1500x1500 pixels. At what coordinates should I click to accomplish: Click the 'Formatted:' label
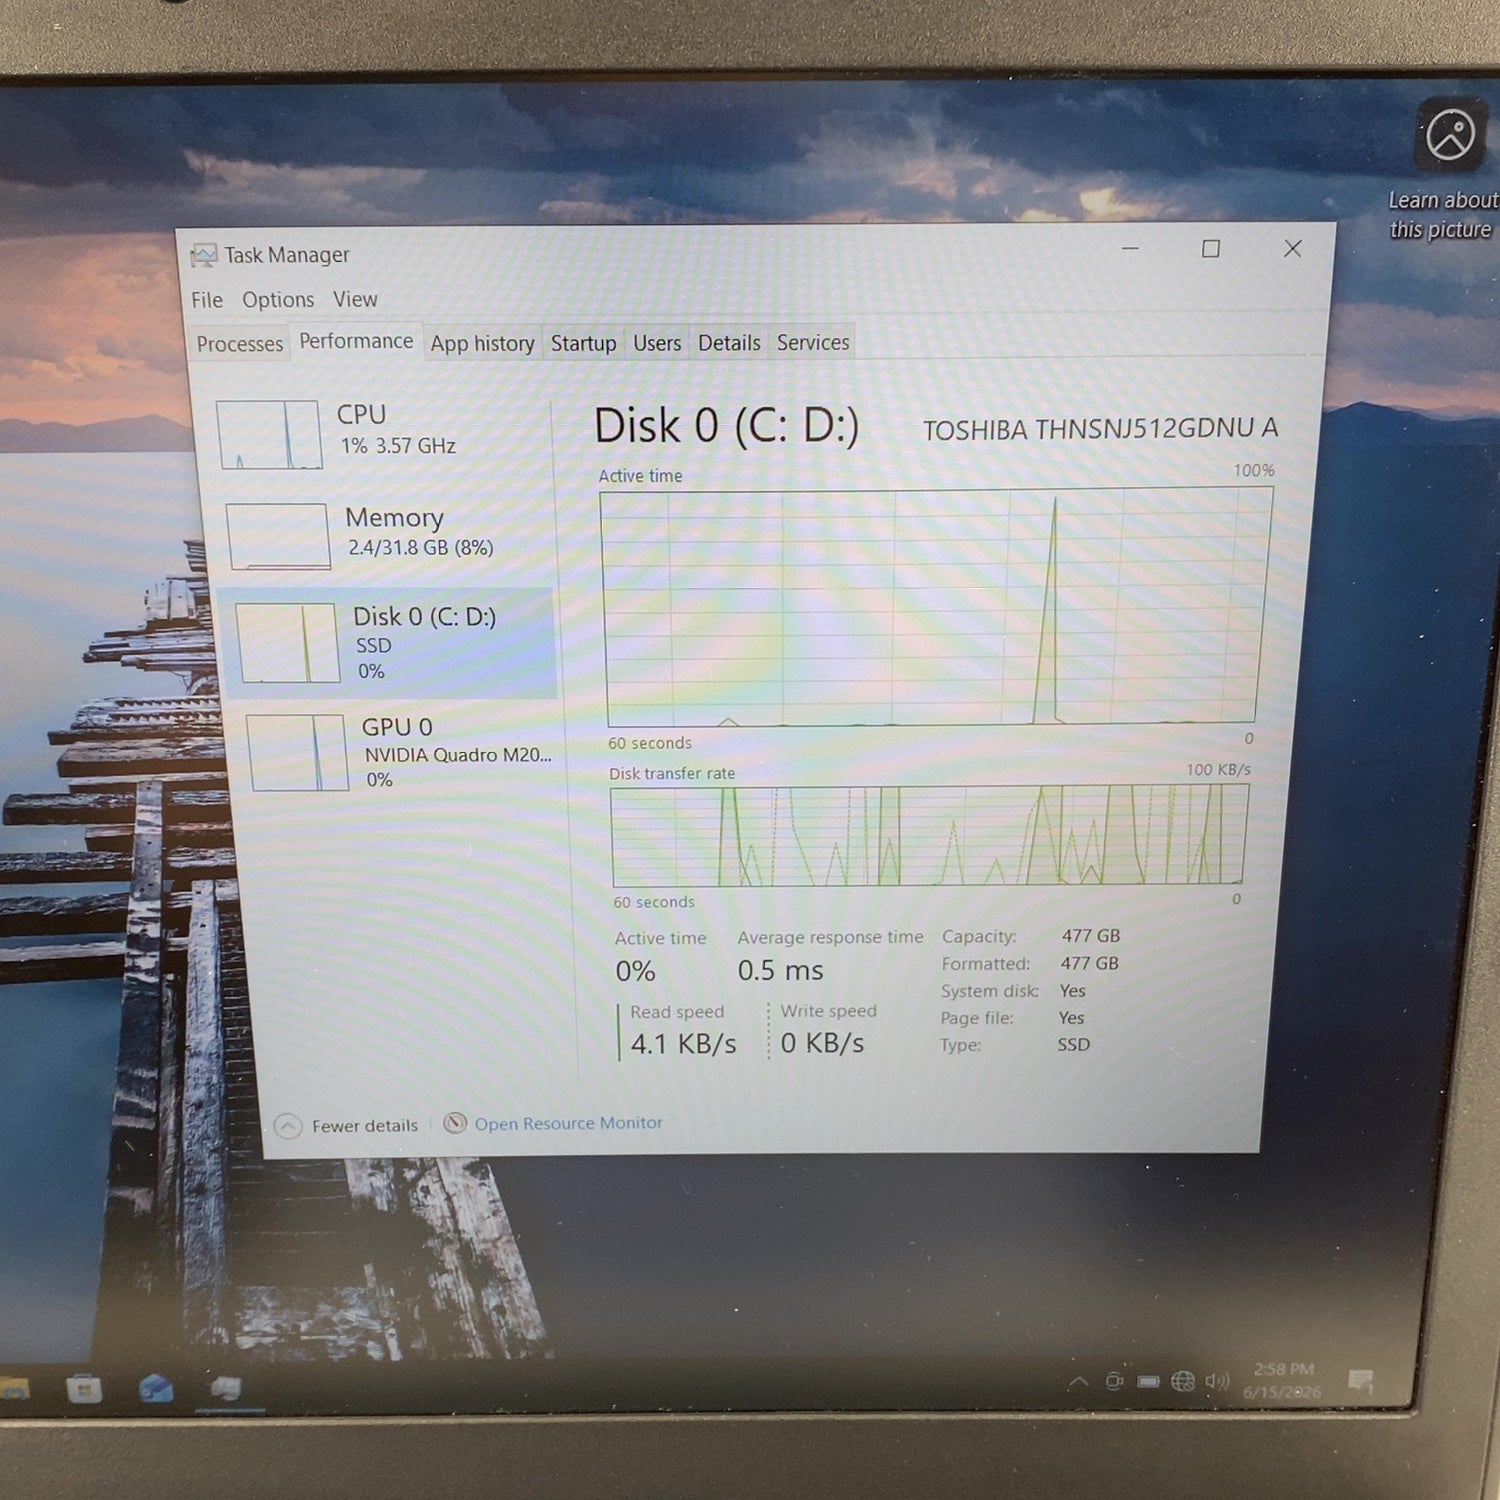point(985,964)
